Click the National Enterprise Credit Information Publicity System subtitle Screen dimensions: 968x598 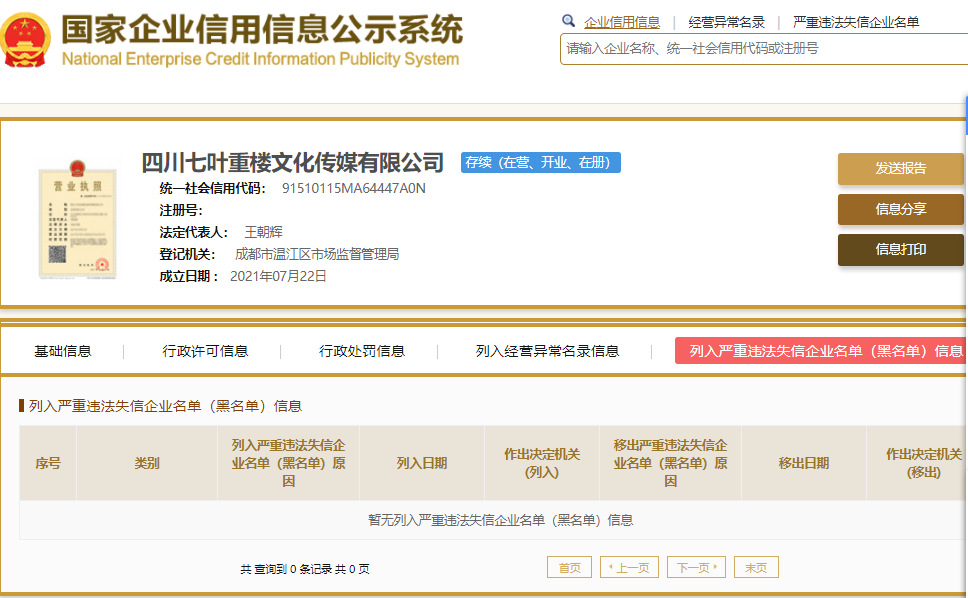[261, 59]
